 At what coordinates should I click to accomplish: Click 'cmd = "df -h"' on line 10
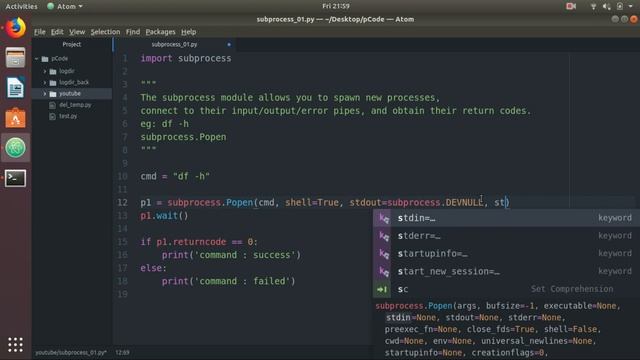[x=175, y=176]
